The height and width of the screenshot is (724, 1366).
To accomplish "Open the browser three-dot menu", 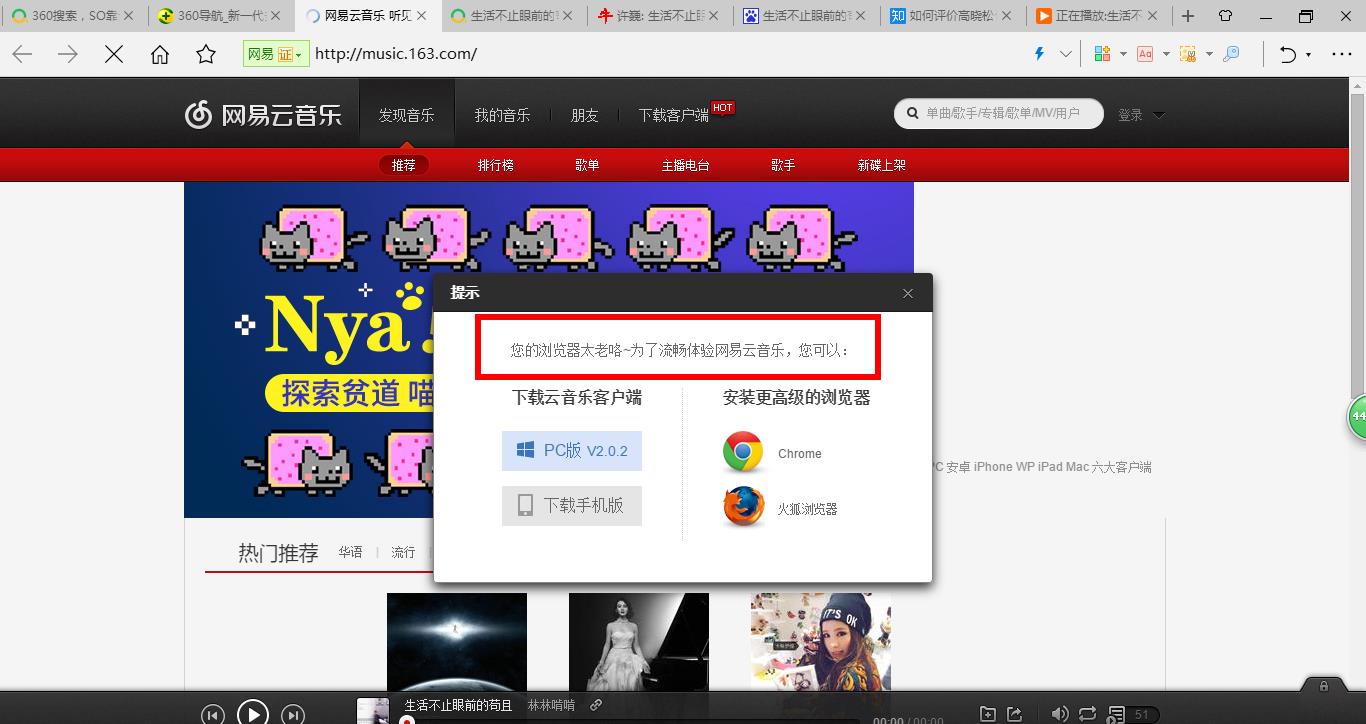I will tap(1342, 54).
